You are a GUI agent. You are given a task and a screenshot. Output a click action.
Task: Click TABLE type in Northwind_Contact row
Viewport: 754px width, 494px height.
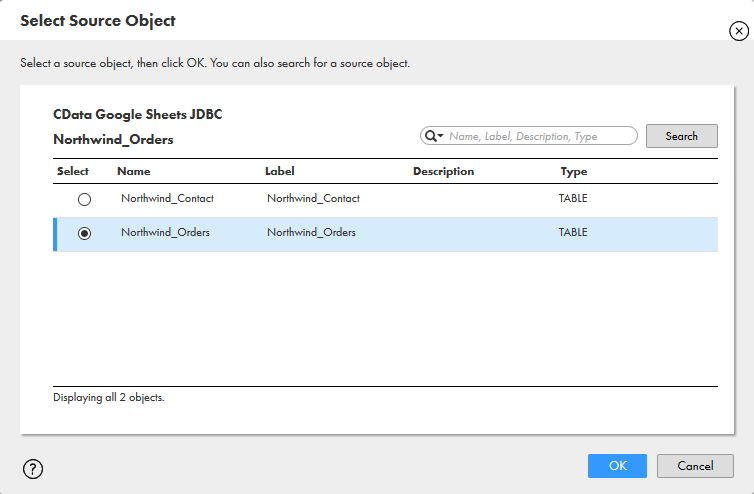[x=573, y=198]
